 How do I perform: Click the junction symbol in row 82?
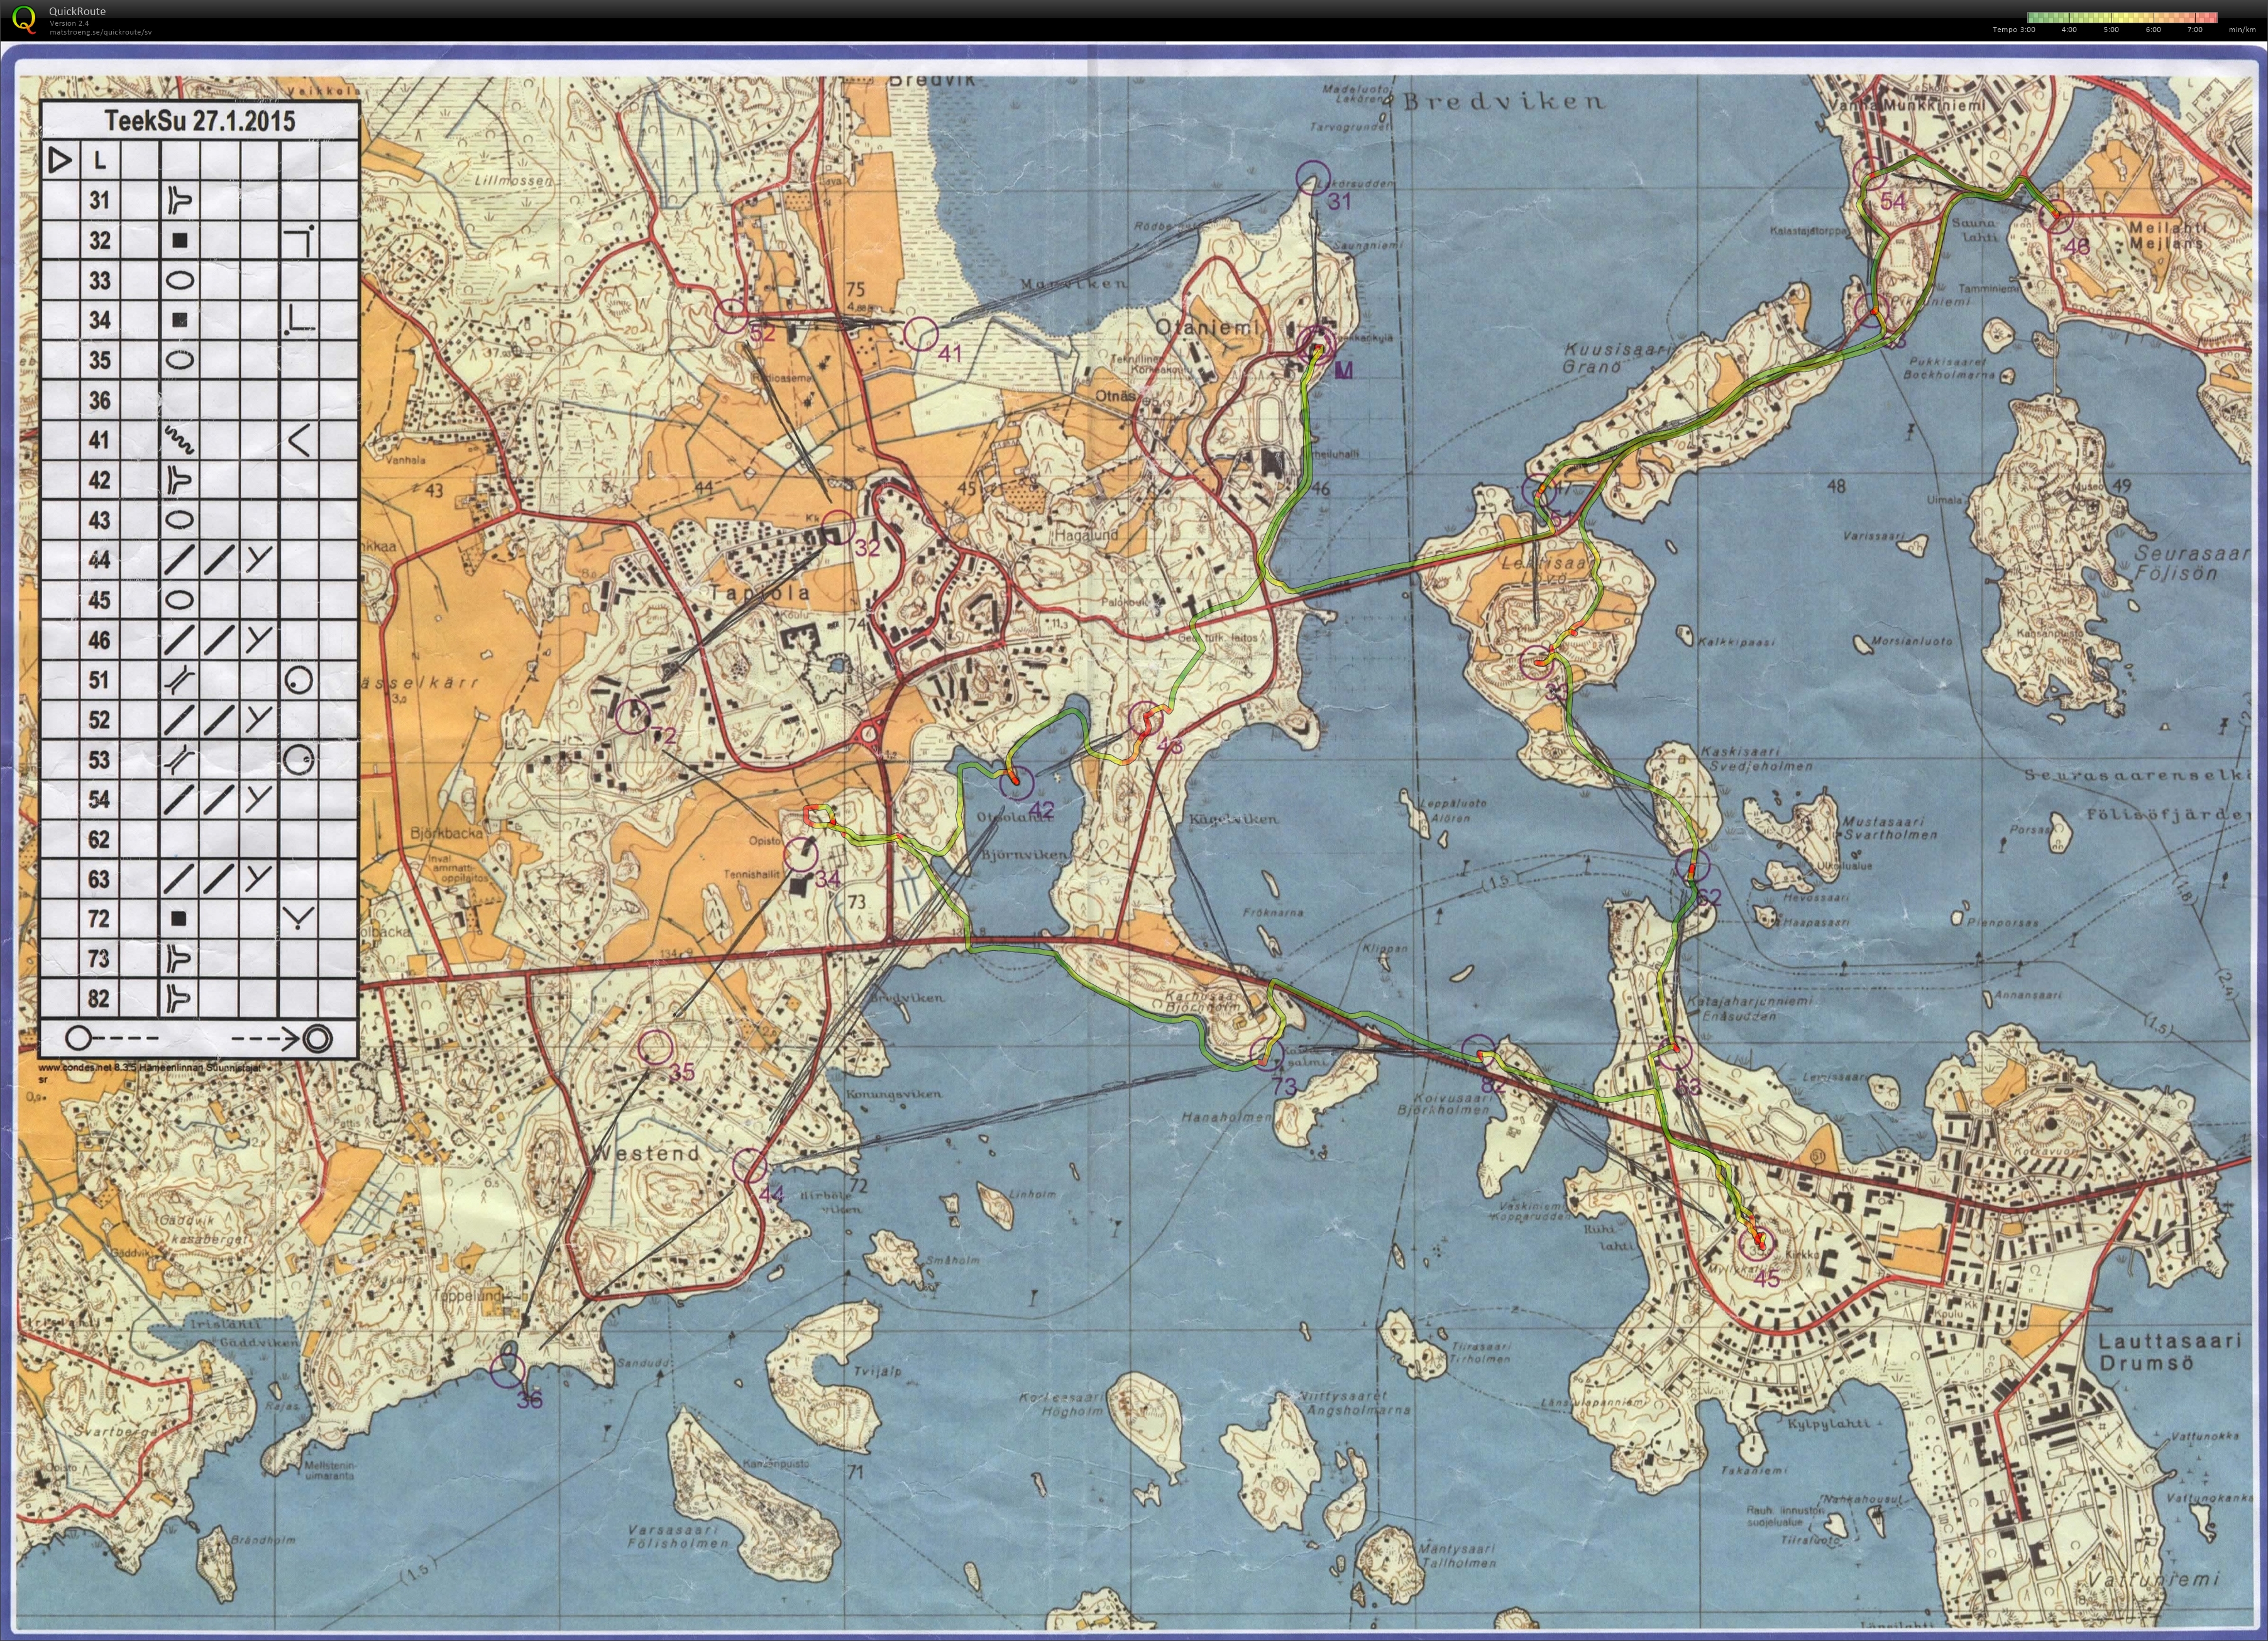(x=180, y=998)
